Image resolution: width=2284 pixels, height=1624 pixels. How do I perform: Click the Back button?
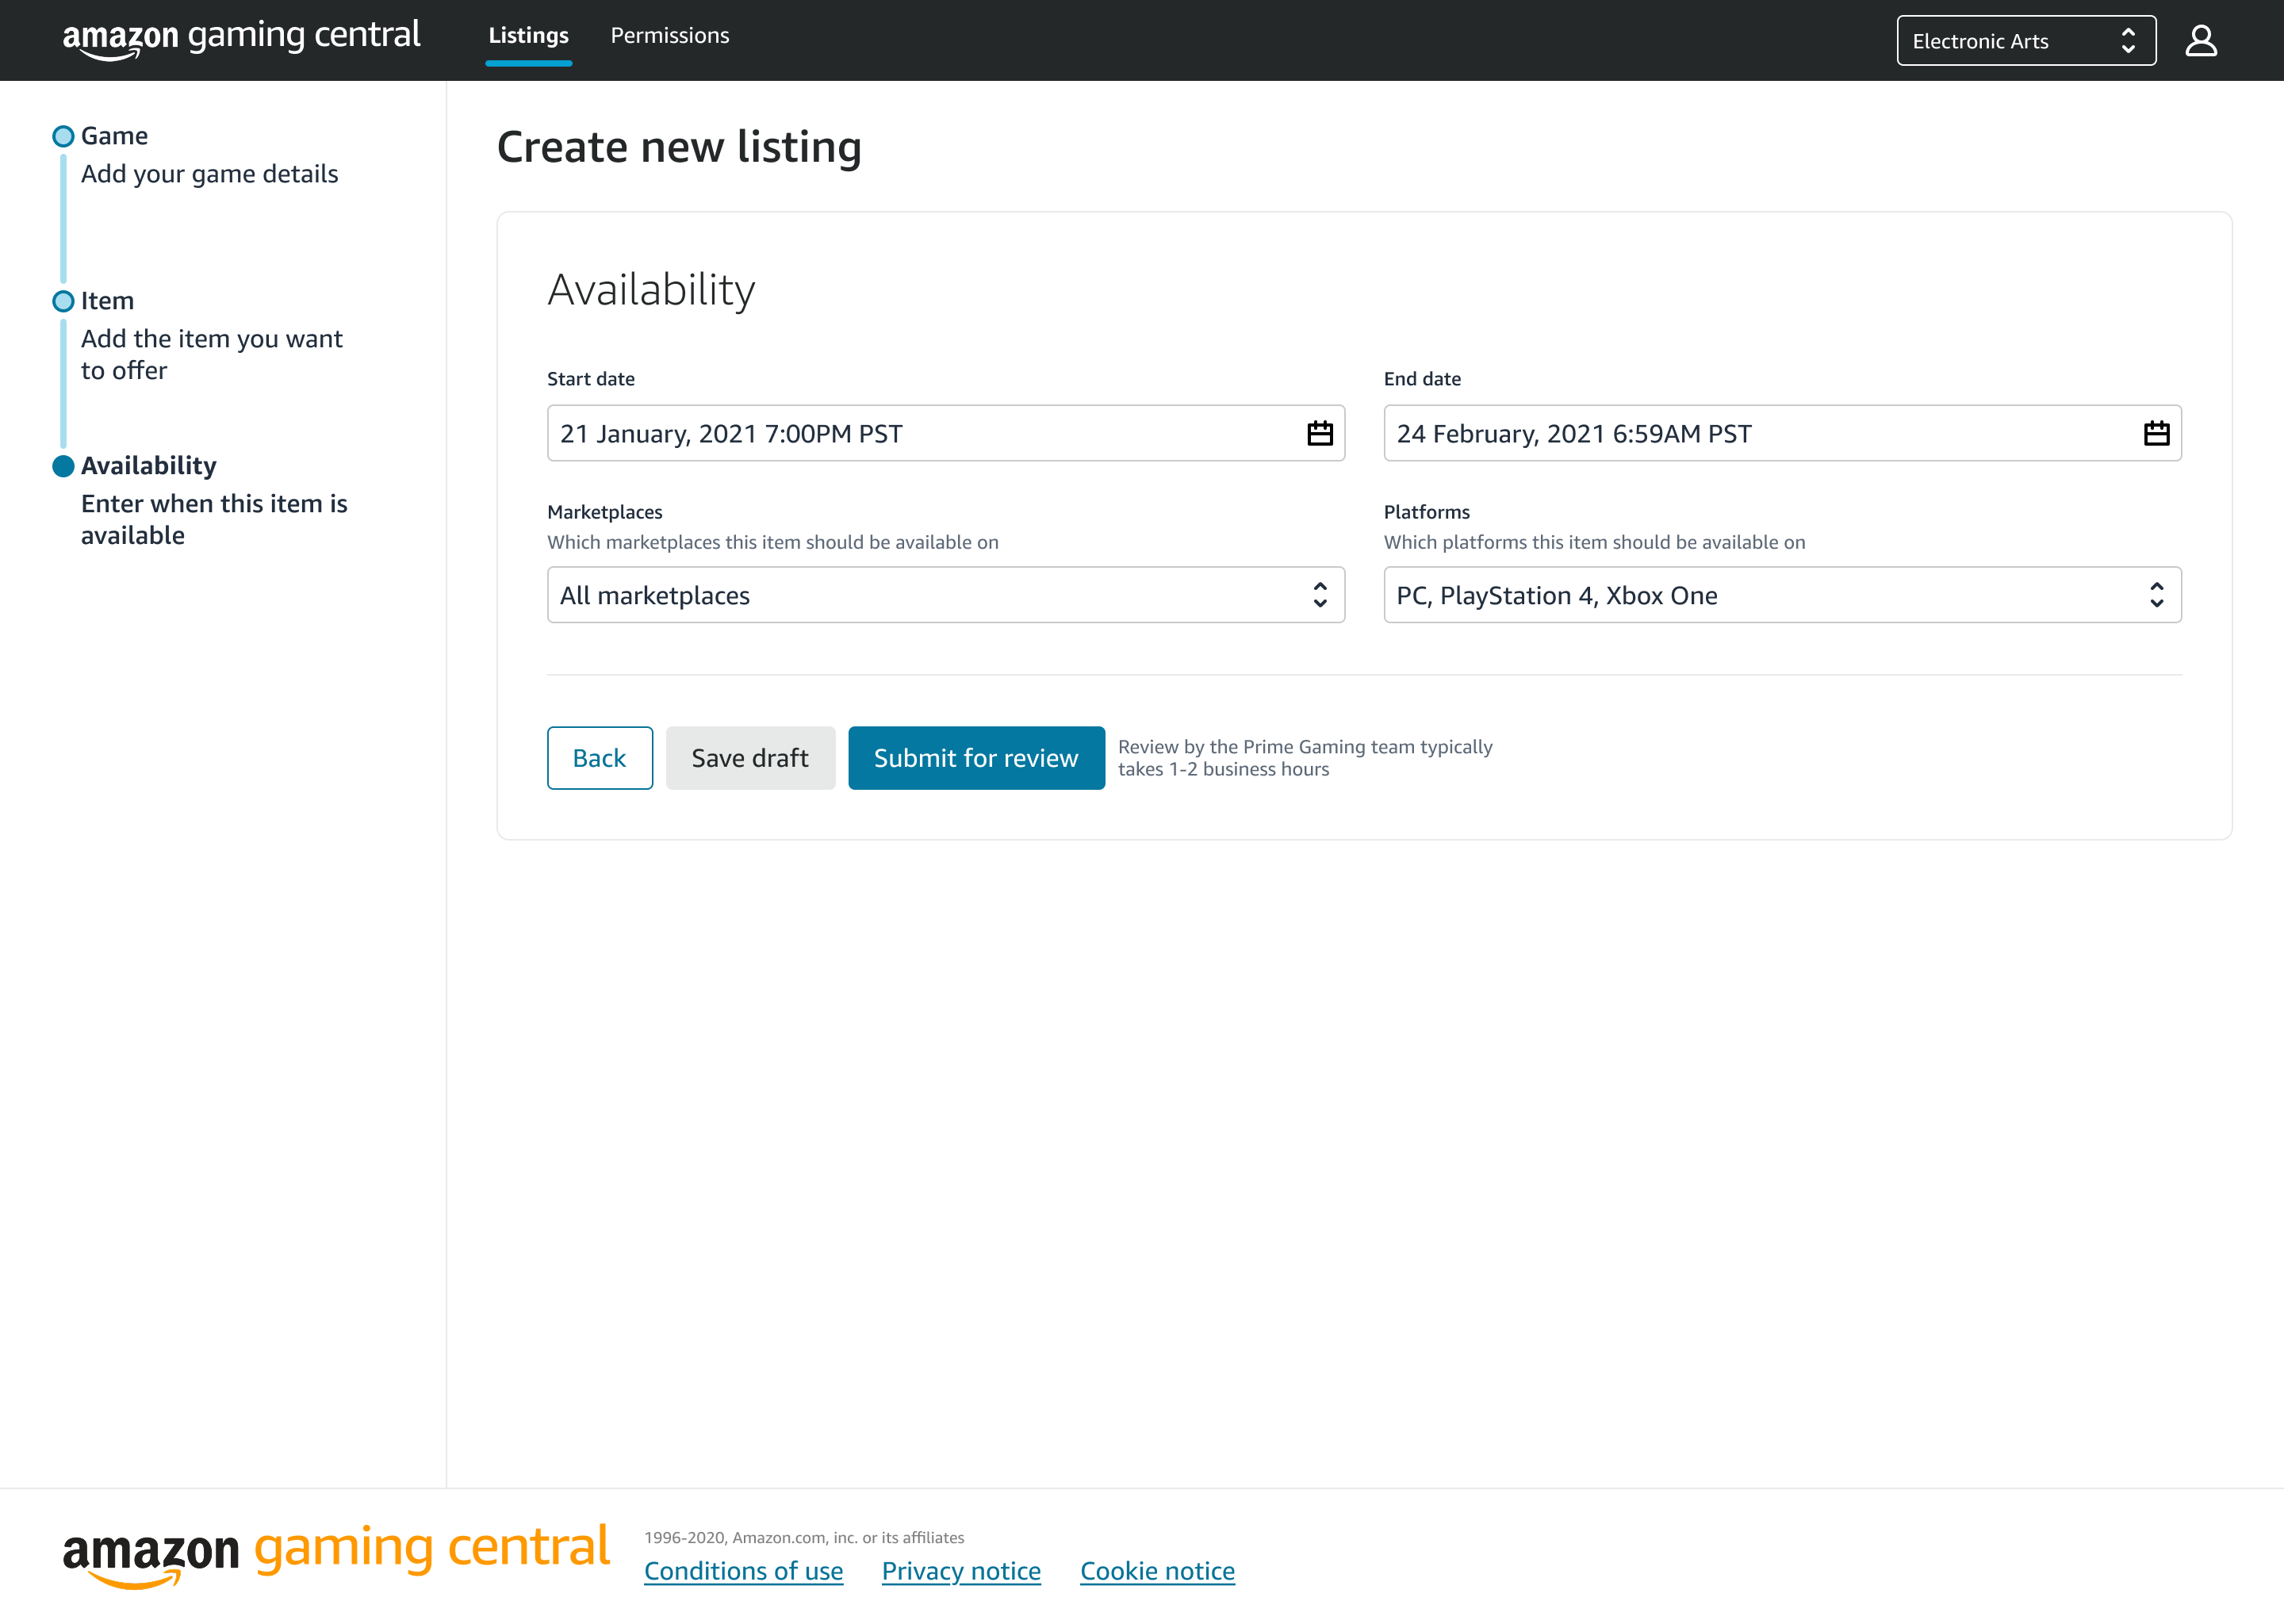pyautogui.click(x=600, y=758)
